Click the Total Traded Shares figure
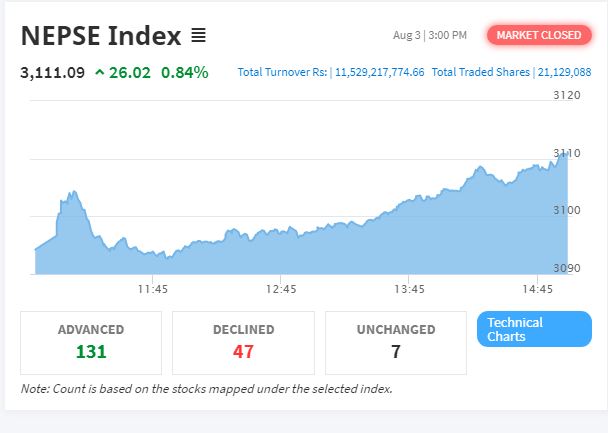Image resolution: width=608 pixels, height=433 pixels. tap(564, 72)
